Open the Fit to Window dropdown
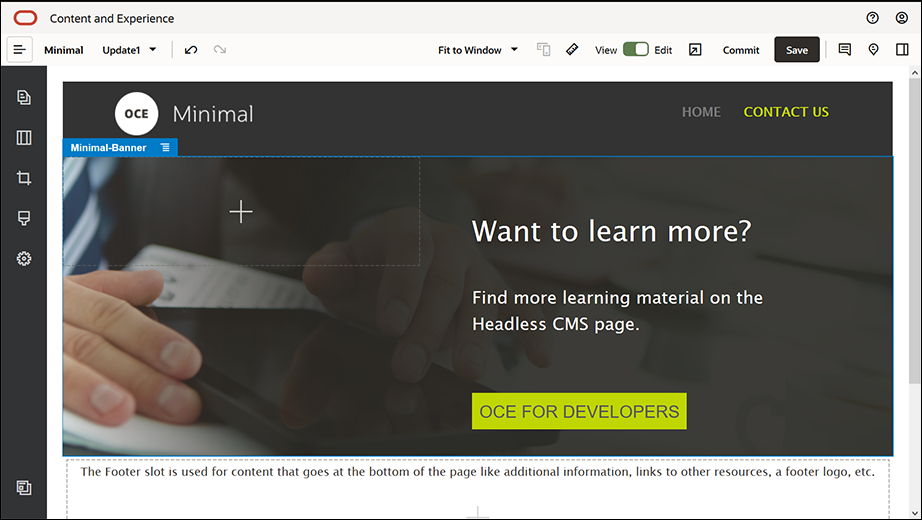The height and width of the screenshot is (520, 922). [477, 50]
